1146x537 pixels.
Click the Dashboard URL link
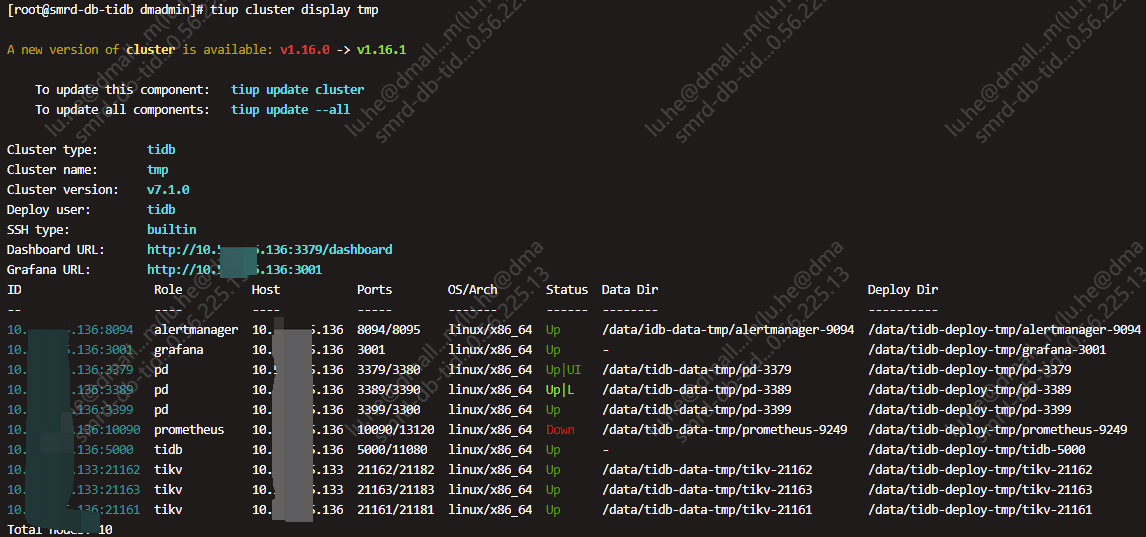(270, 250)
